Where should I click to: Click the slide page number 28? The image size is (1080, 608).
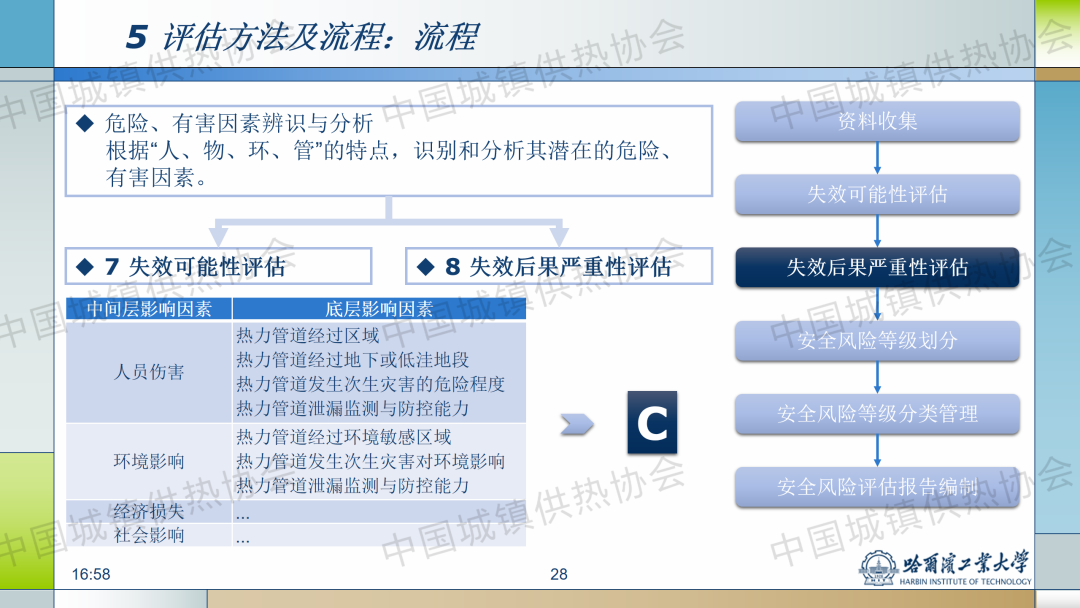[558, 574]
